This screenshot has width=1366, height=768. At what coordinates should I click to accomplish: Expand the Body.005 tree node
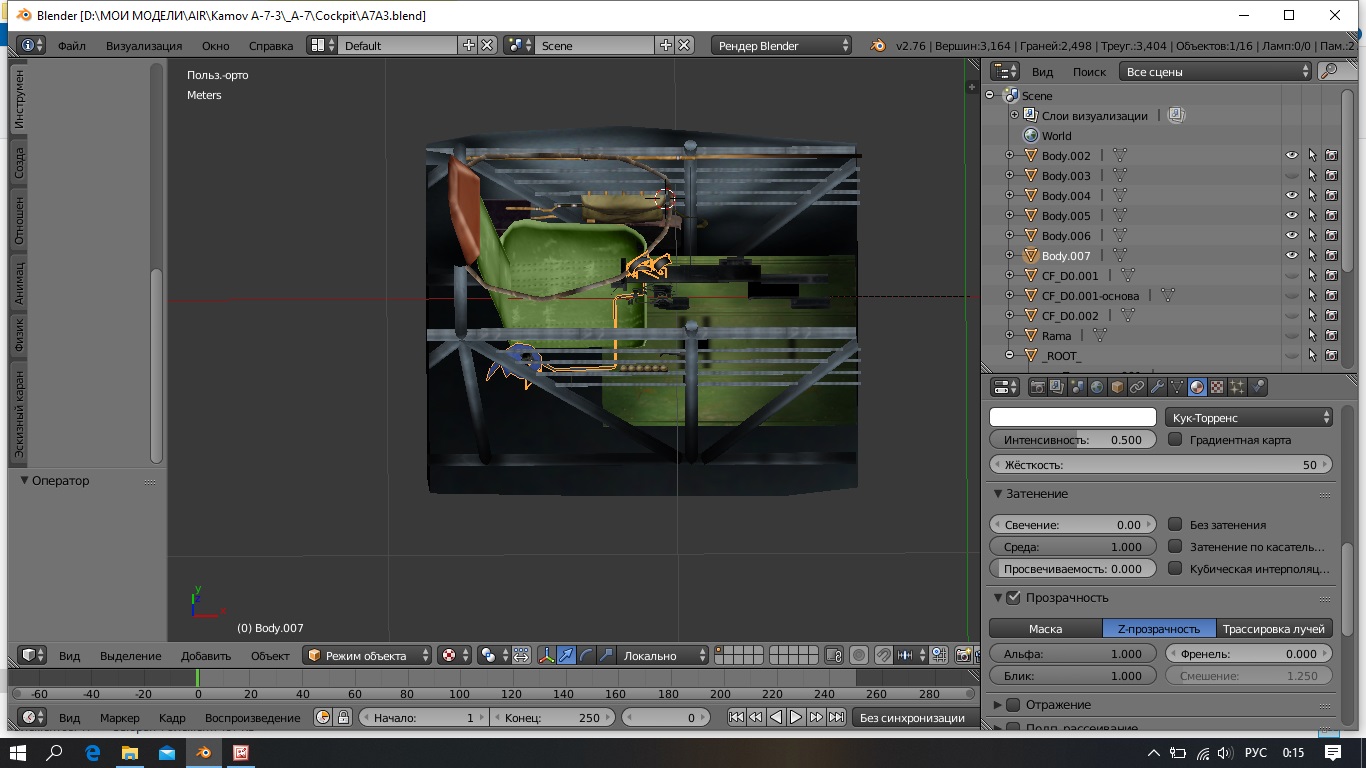tap(1009, 215)
